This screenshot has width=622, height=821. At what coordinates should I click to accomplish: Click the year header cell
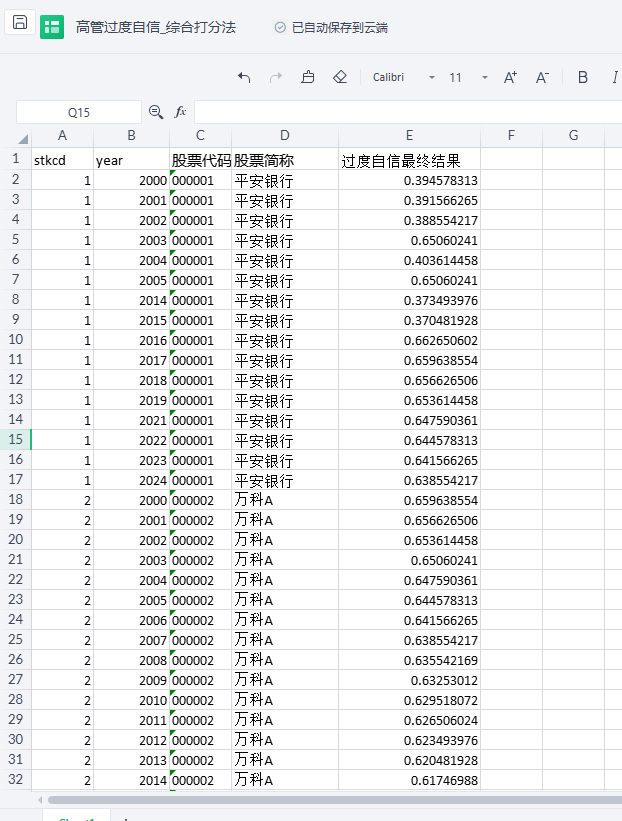point(131,160)
